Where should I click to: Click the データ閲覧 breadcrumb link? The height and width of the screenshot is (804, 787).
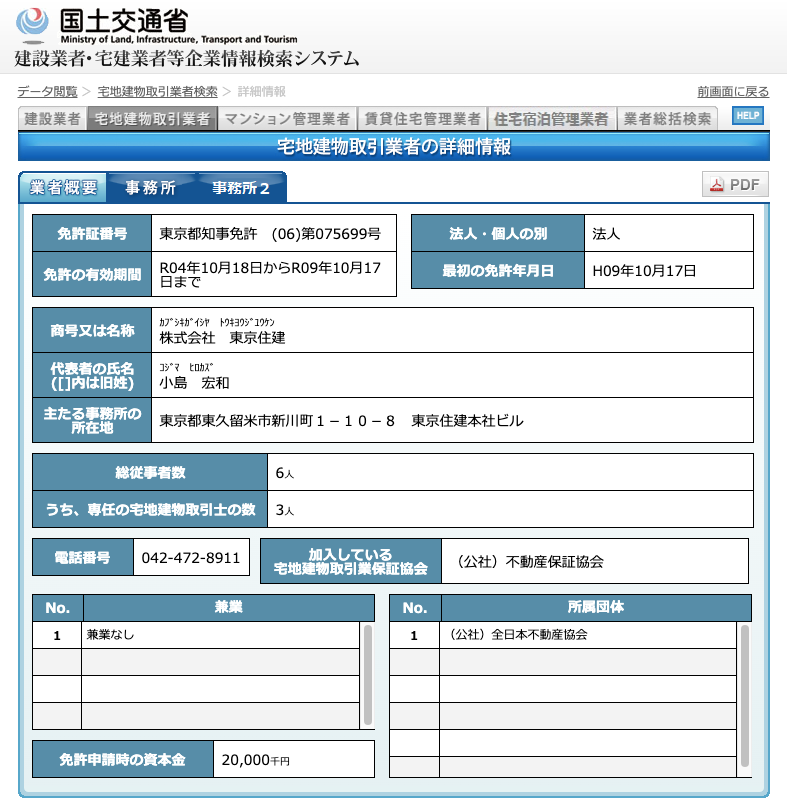click(x=47, y=91)
